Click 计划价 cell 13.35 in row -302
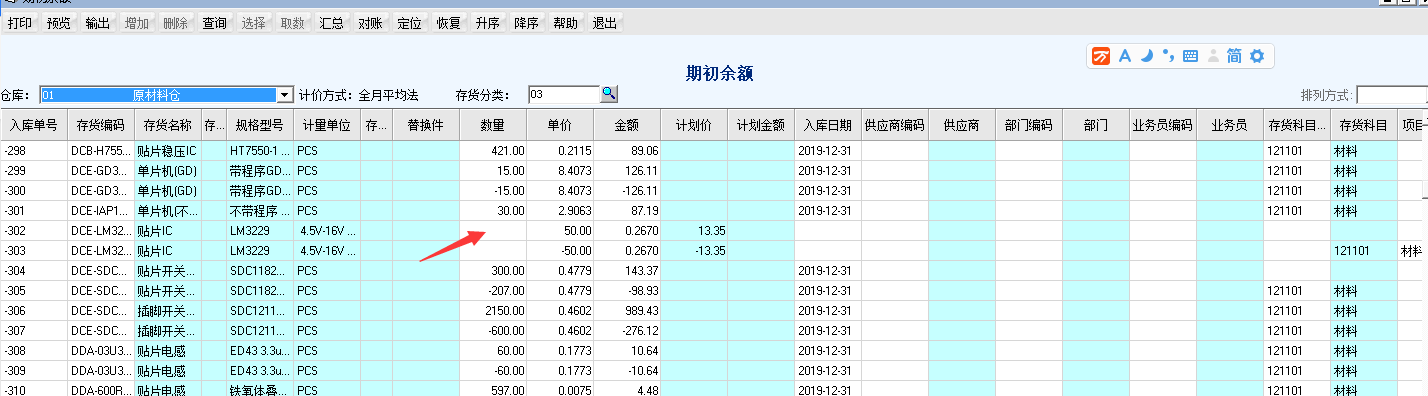This screenshot has width=1428, height=396. pos(694,230)
